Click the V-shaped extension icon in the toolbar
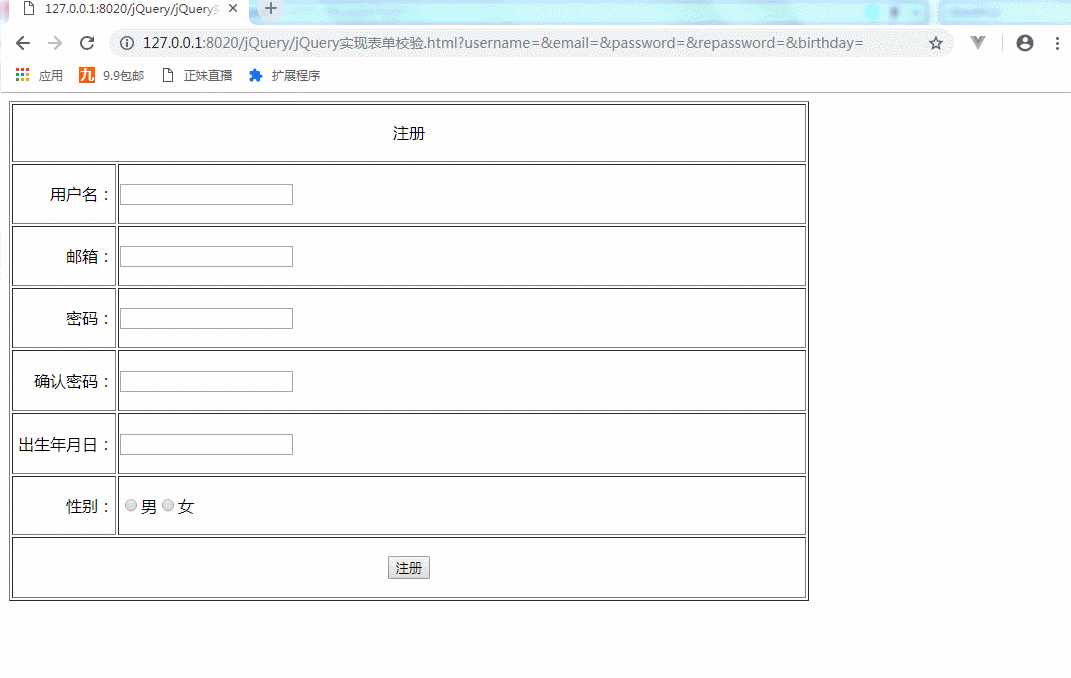The image size is (1071, 678). 978,43
